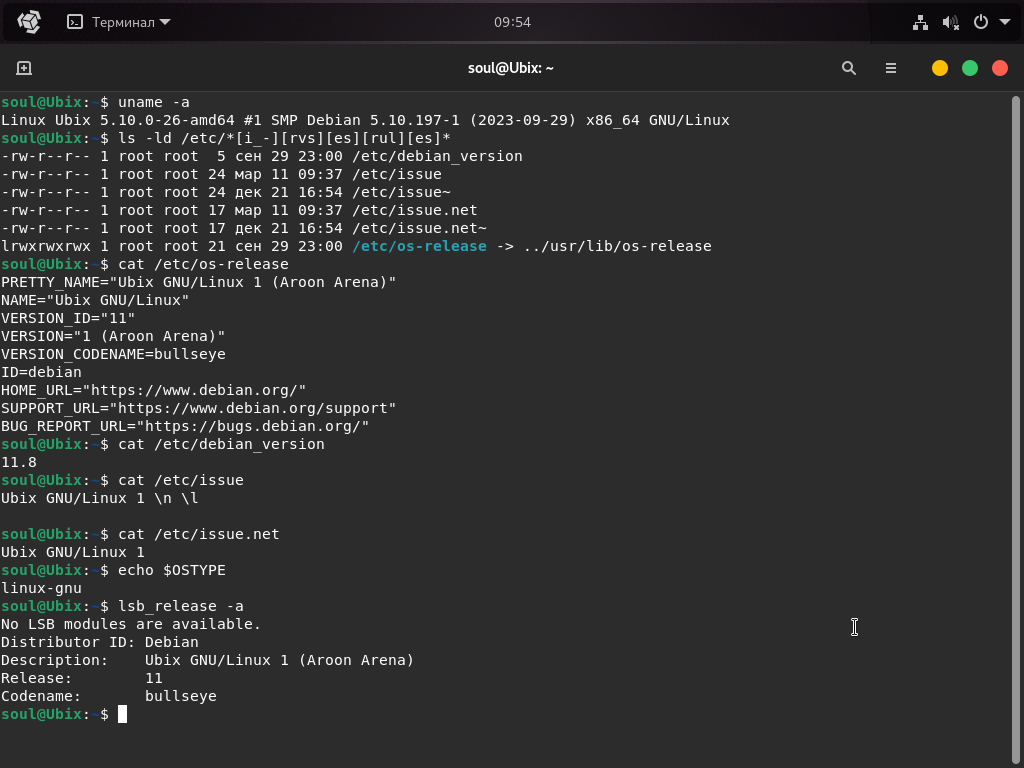
Task: Click the /etc/debian_version listing row
Action: (262, 157)
